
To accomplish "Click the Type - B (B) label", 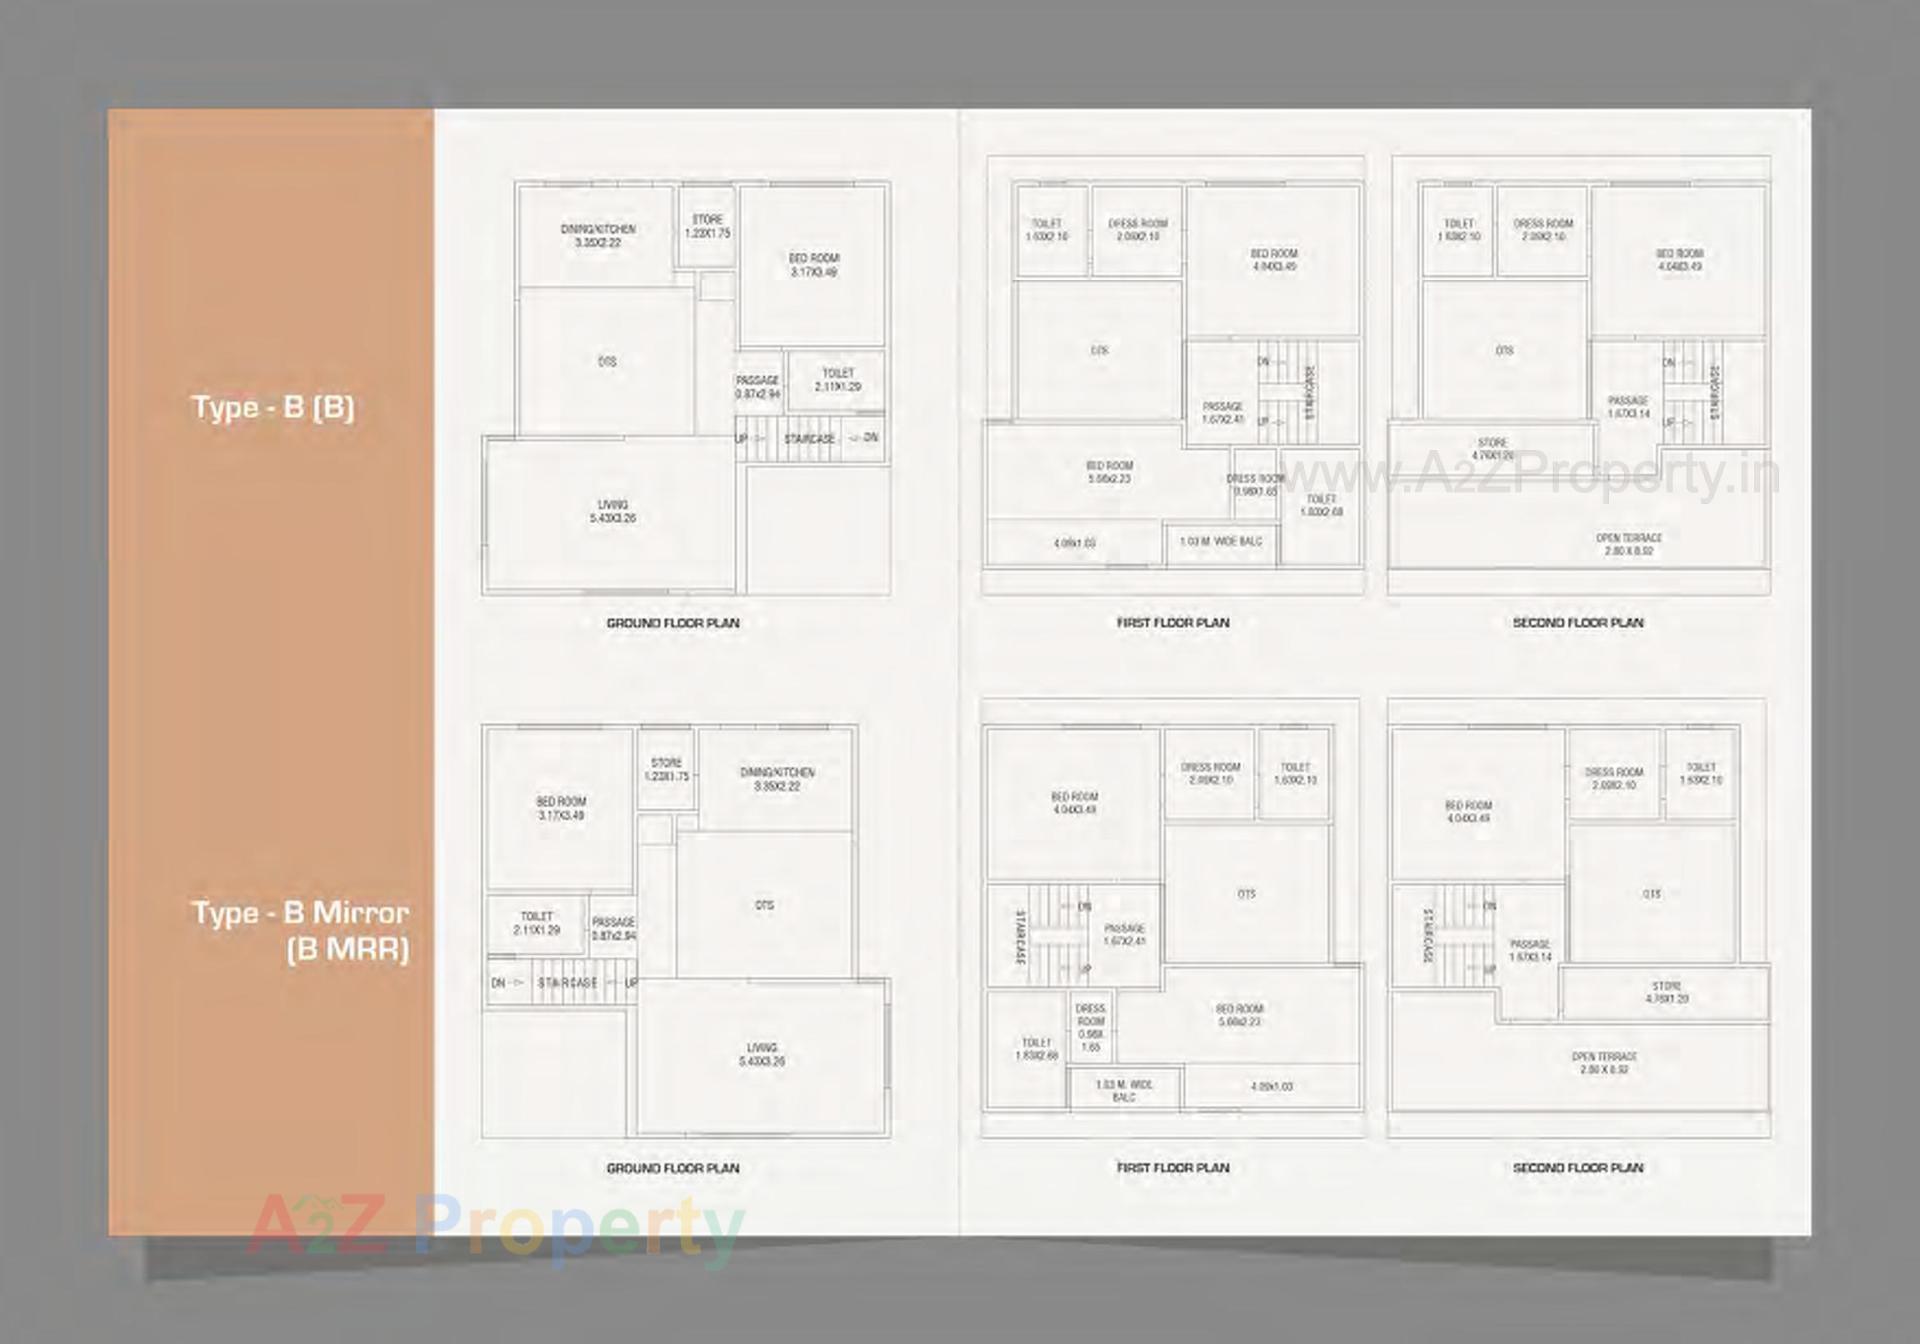I will 277,409.
